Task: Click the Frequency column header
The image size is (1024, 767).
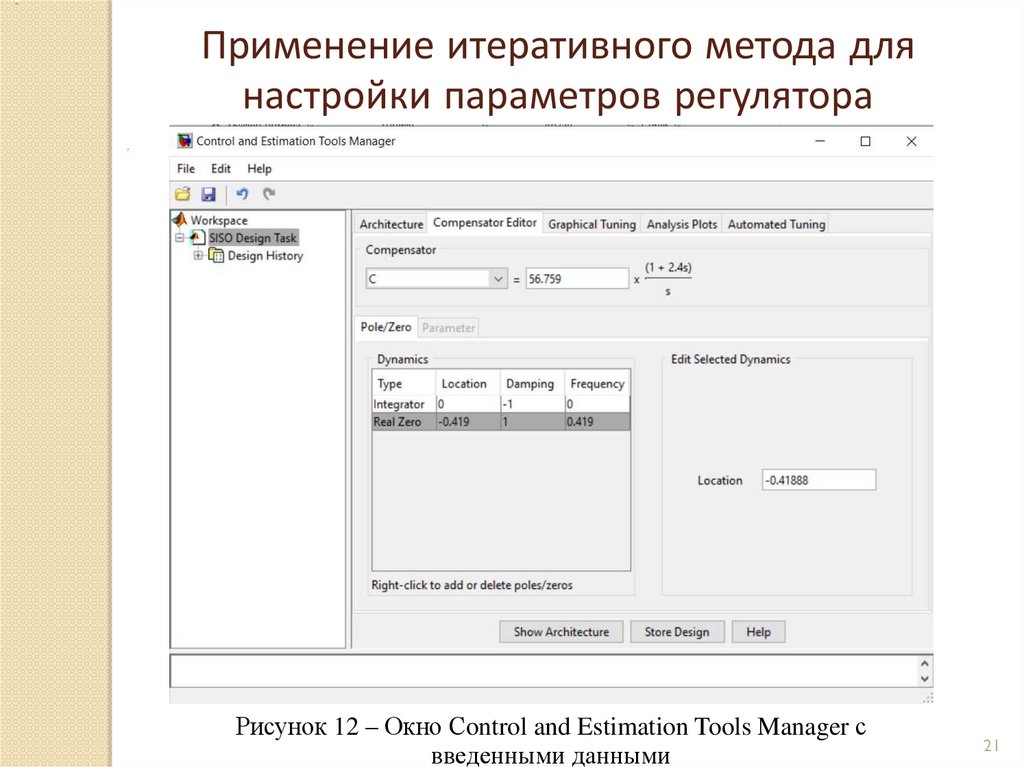Action: click(597, 384)
